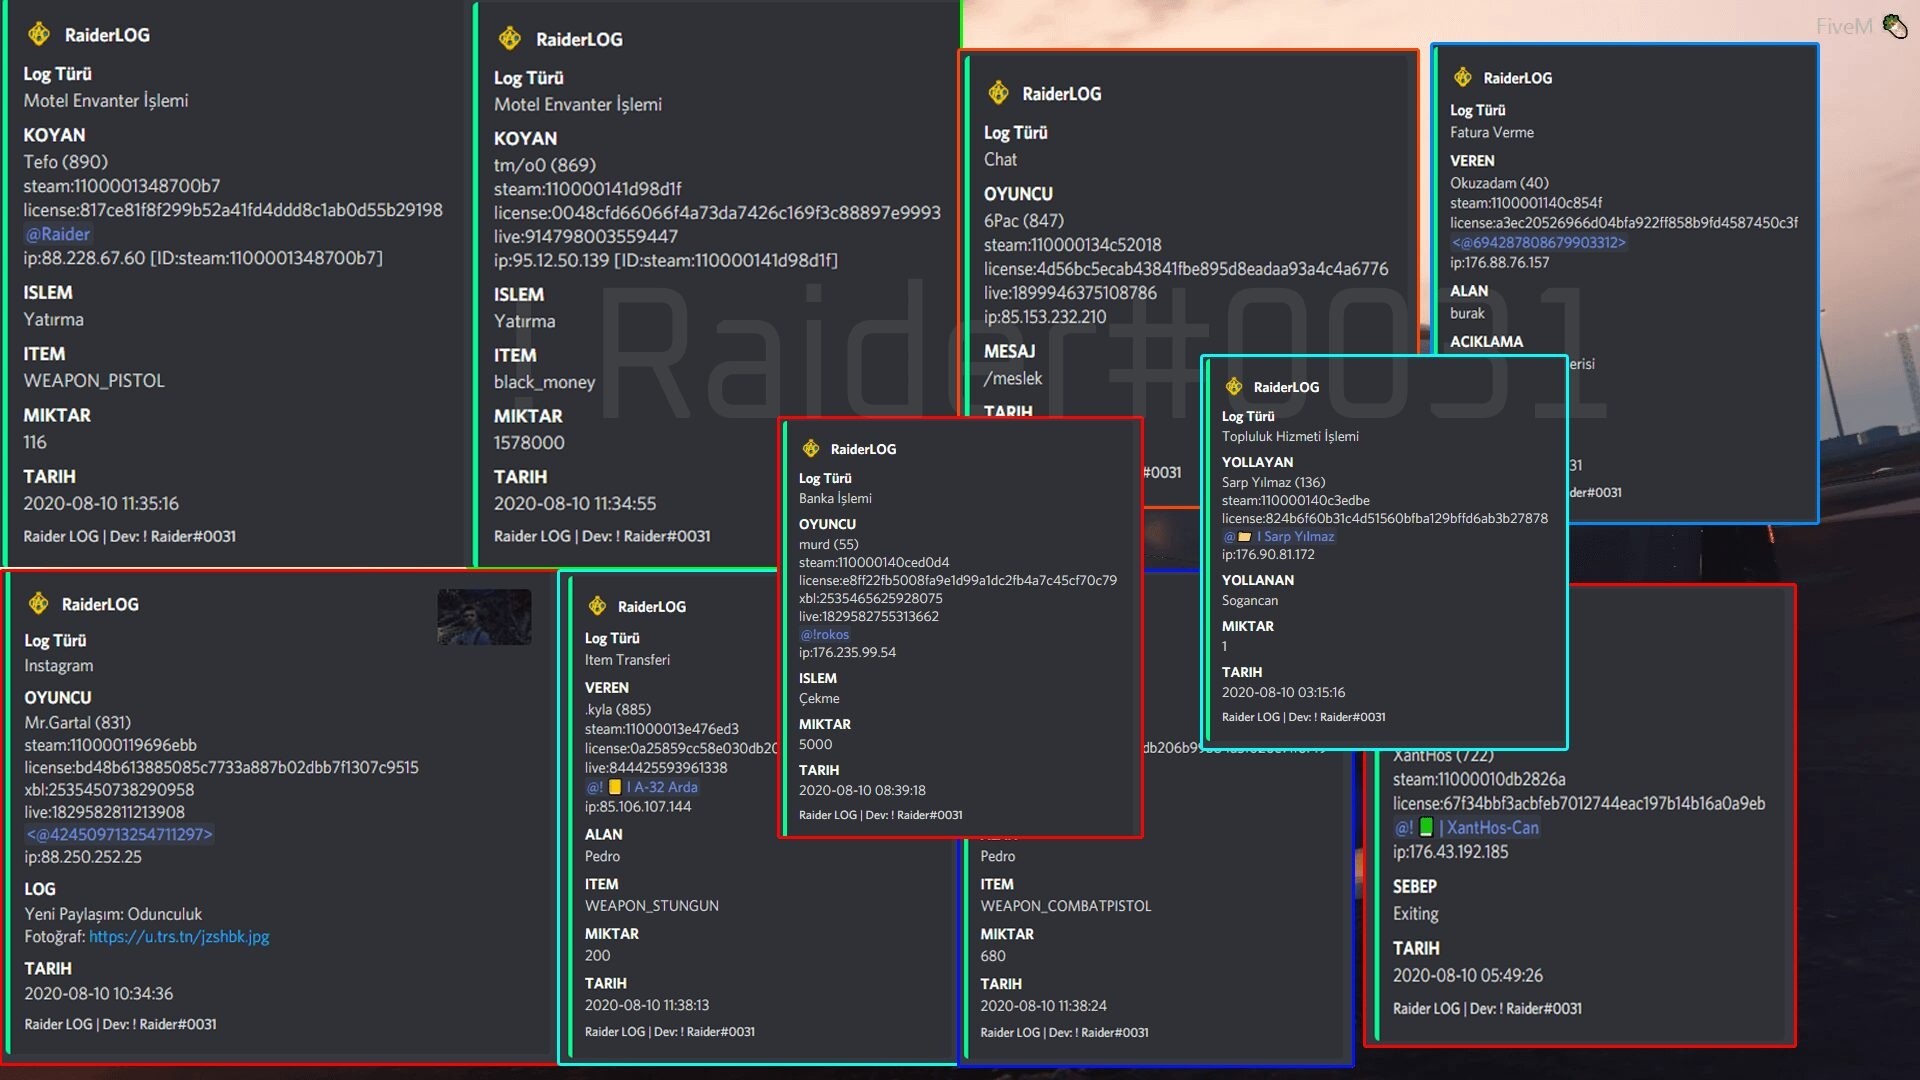Click the @Raider mention
The width and height of the screenshot is (1920, 1080).
click(58, 234)
